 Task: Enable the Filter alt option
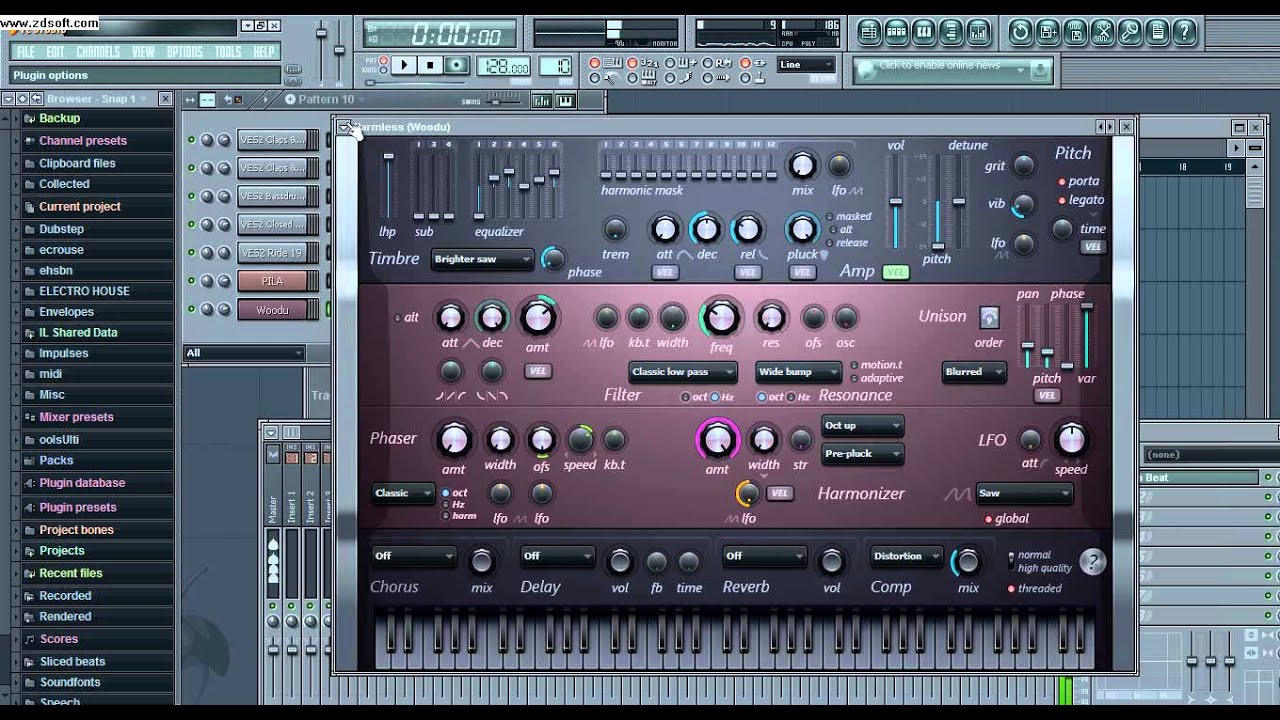(407, 317)
